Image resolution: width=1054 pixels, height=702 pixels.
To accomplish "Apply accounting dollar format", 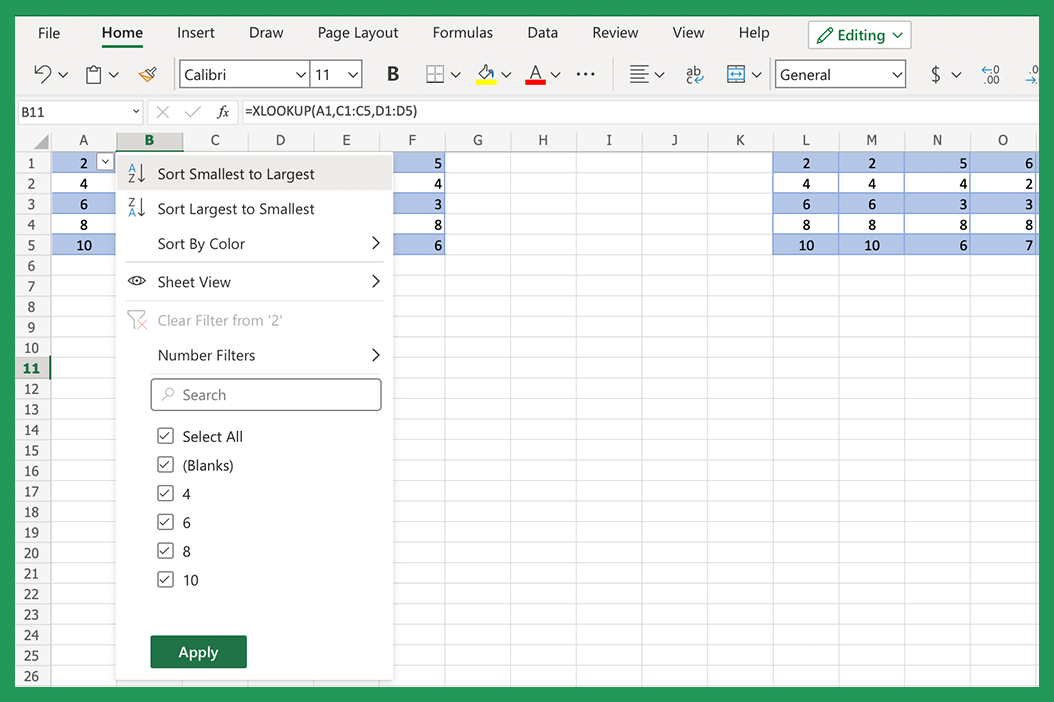I will (938, 74).
